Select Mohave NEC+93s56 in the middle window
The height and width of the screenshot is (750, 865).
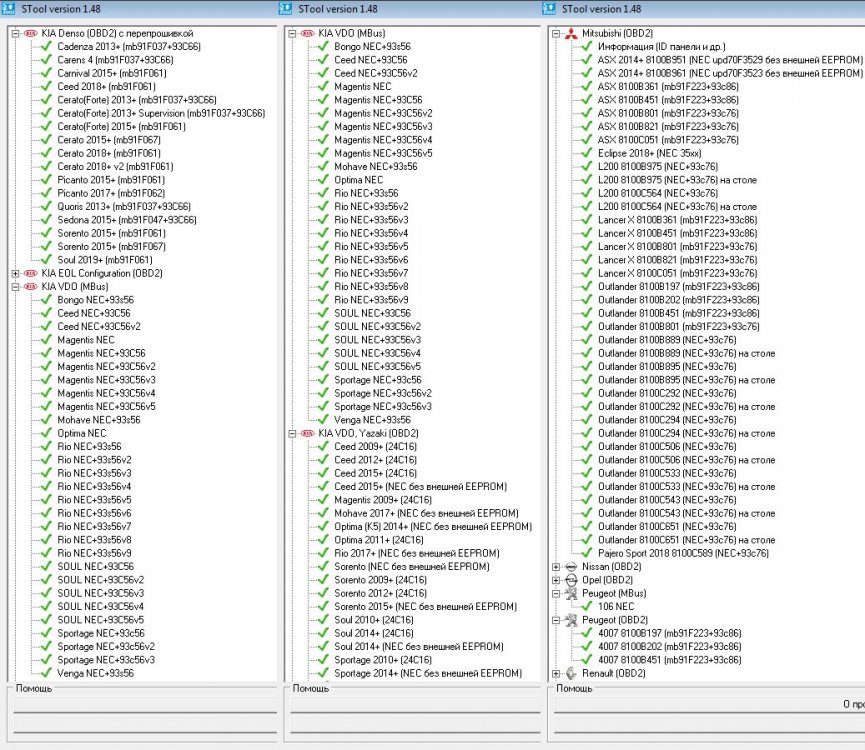click(376, 167)
